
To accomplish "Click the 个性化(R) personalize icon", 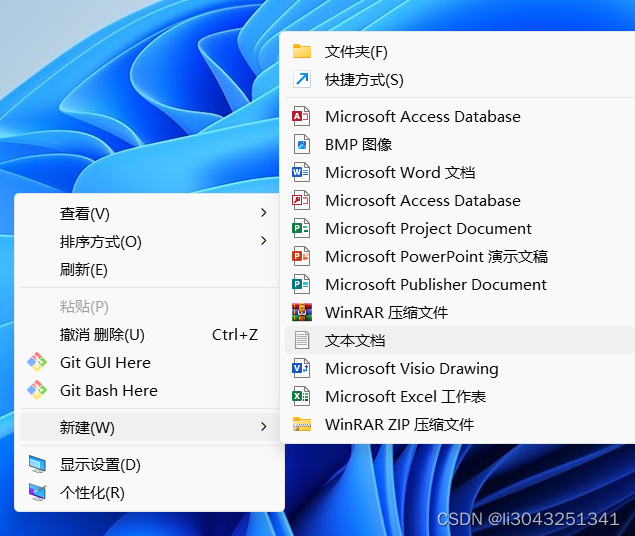I will coord(37,492).
